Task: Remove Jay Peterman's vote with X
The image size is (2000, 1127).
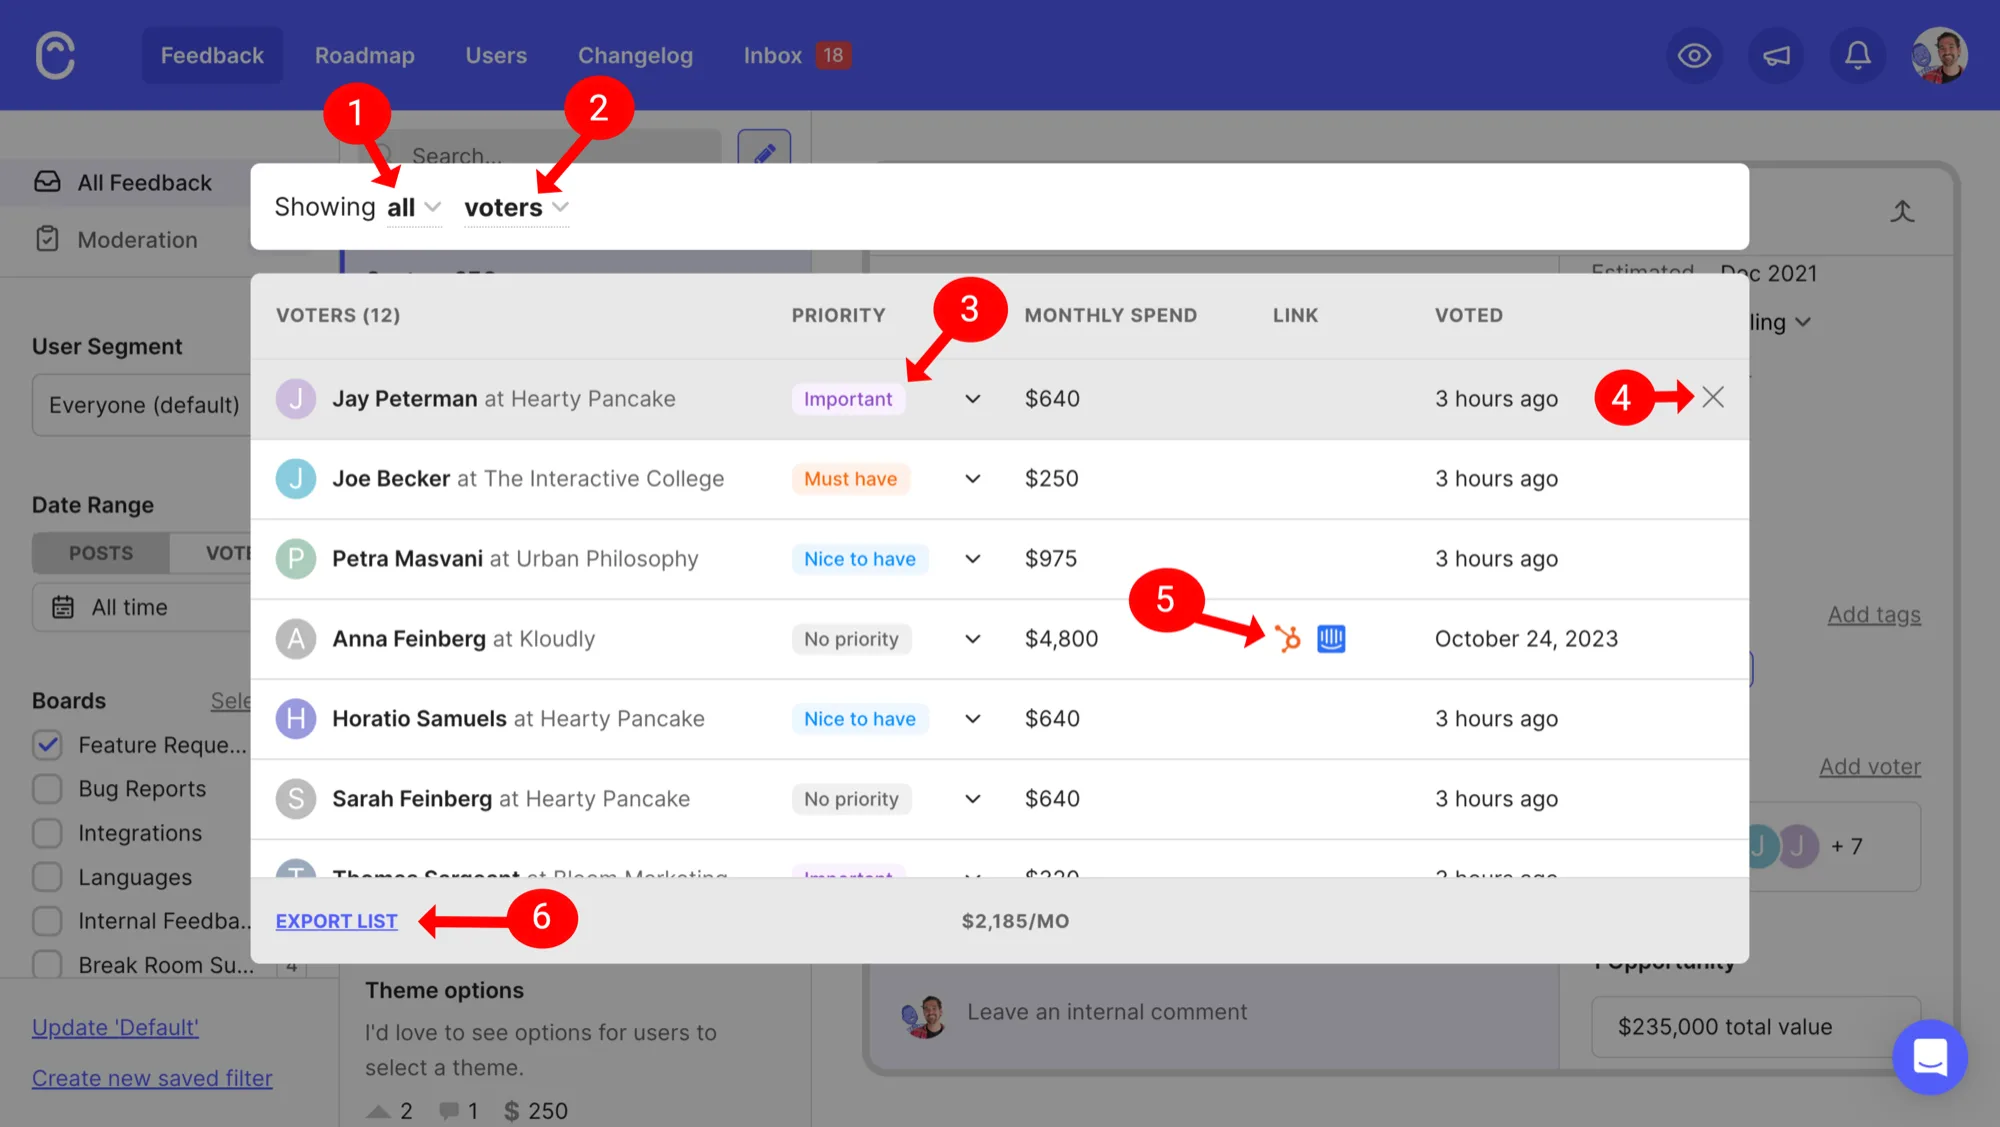Action: 1713,397
